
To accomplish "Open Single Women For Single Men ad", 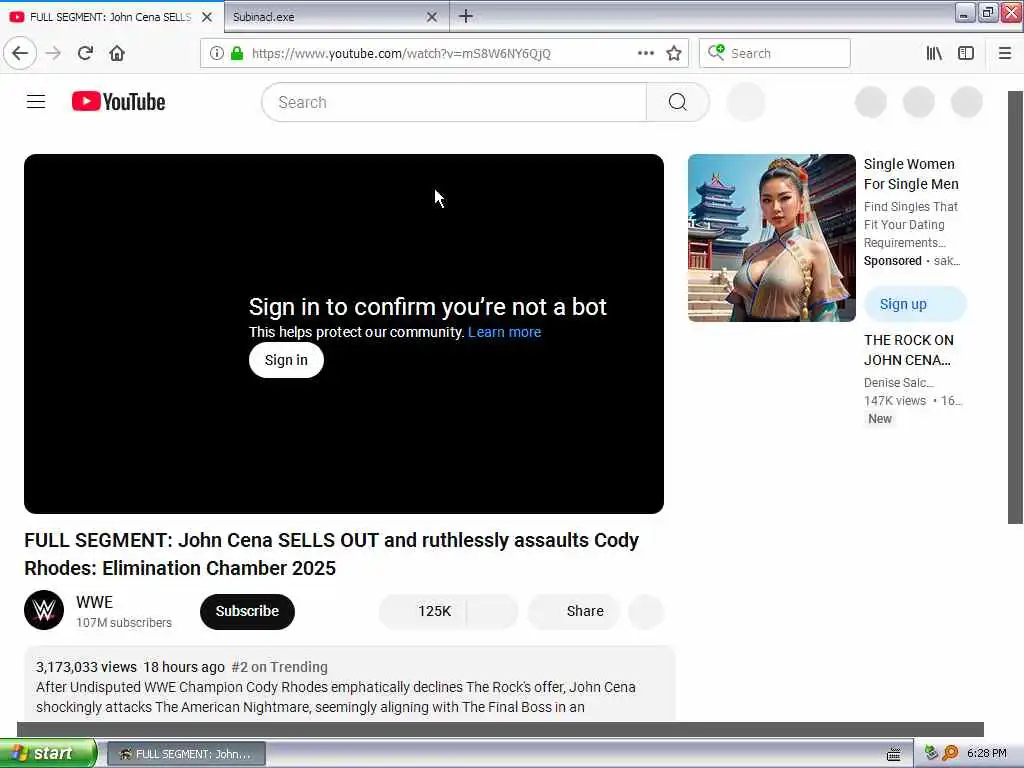I will point(911,174).
